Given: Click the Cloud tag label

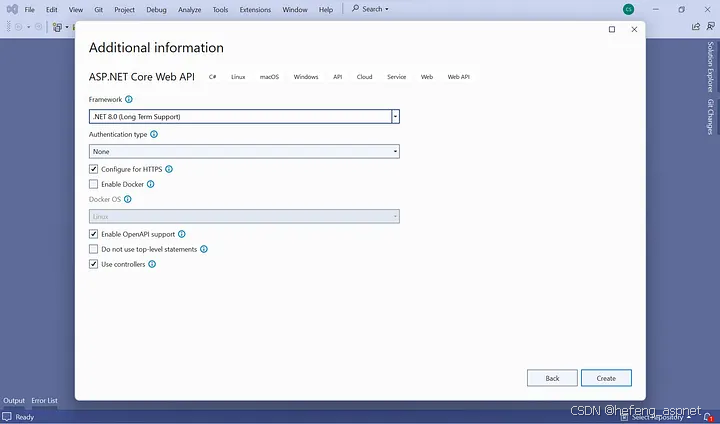Looking at the screenshot, I should (365, 77).
